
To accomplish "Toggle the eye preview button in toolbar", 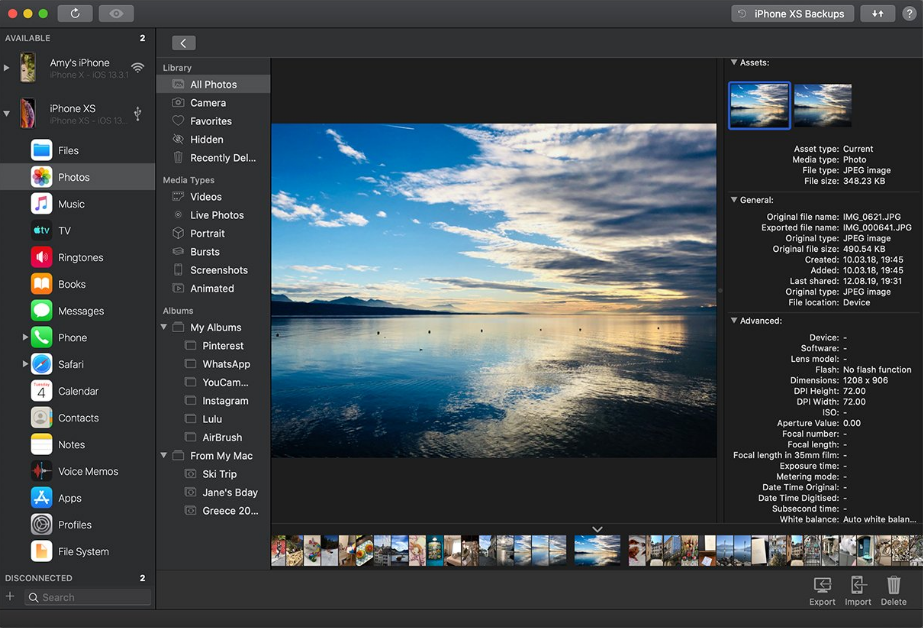I will click(x=117, y=14).
